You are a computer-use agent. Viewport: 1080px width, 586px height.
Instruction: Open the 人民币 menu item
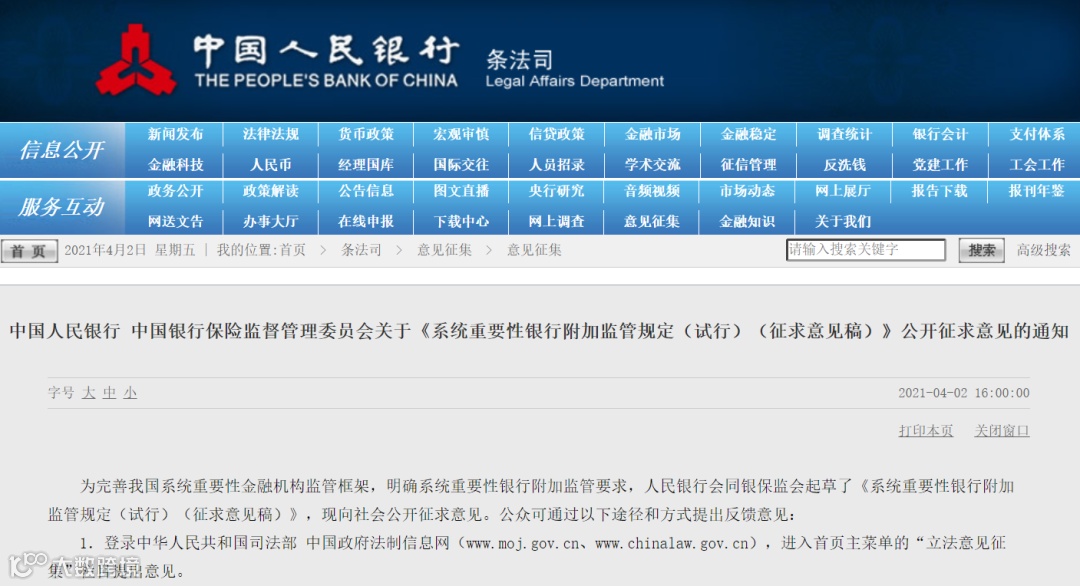pyautogui.click(x=271, y=165)
